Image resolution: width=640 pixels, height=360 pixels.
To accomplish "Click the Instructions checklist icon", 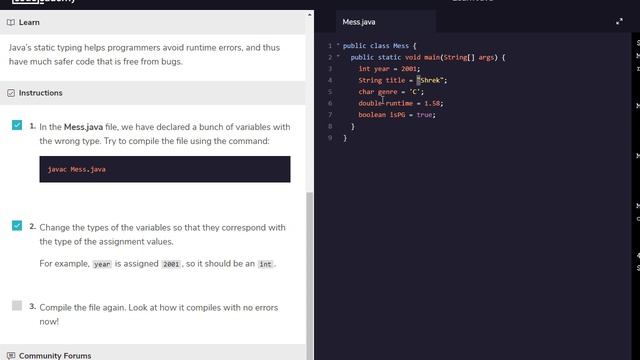I will click(11, 93).
